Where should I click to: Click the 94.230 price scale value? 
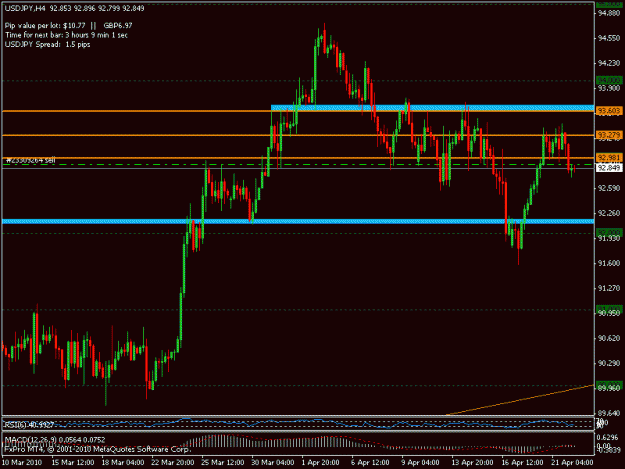609,63
